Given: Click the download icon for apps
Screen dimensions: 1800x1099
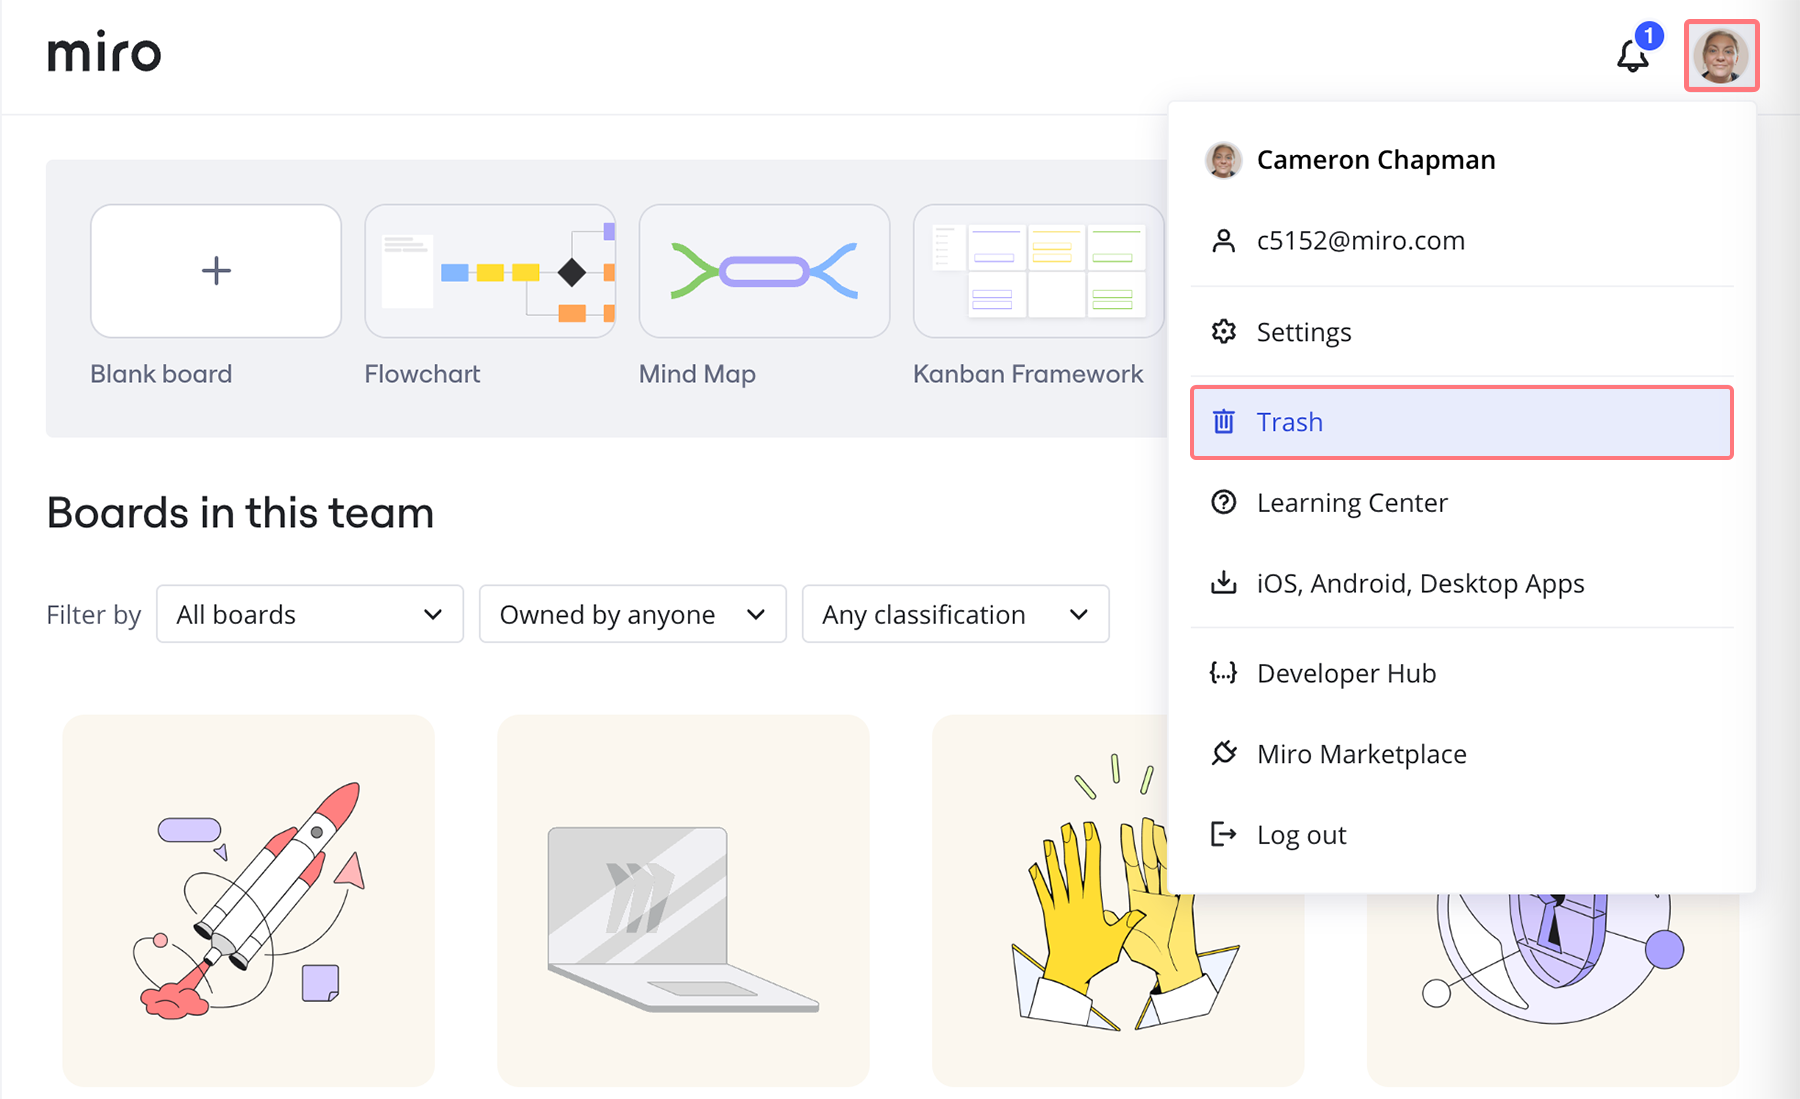Looking at the screenshot, I should [x=1223, y=583].
